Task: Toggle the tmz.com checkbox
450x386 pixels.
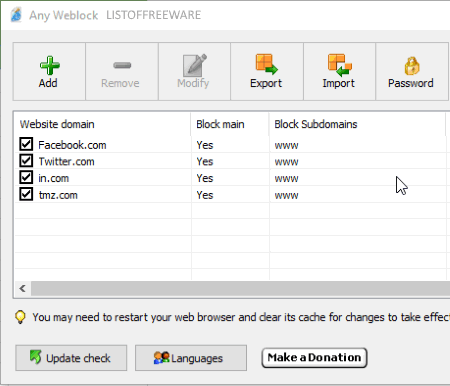Action: (26, 194)
